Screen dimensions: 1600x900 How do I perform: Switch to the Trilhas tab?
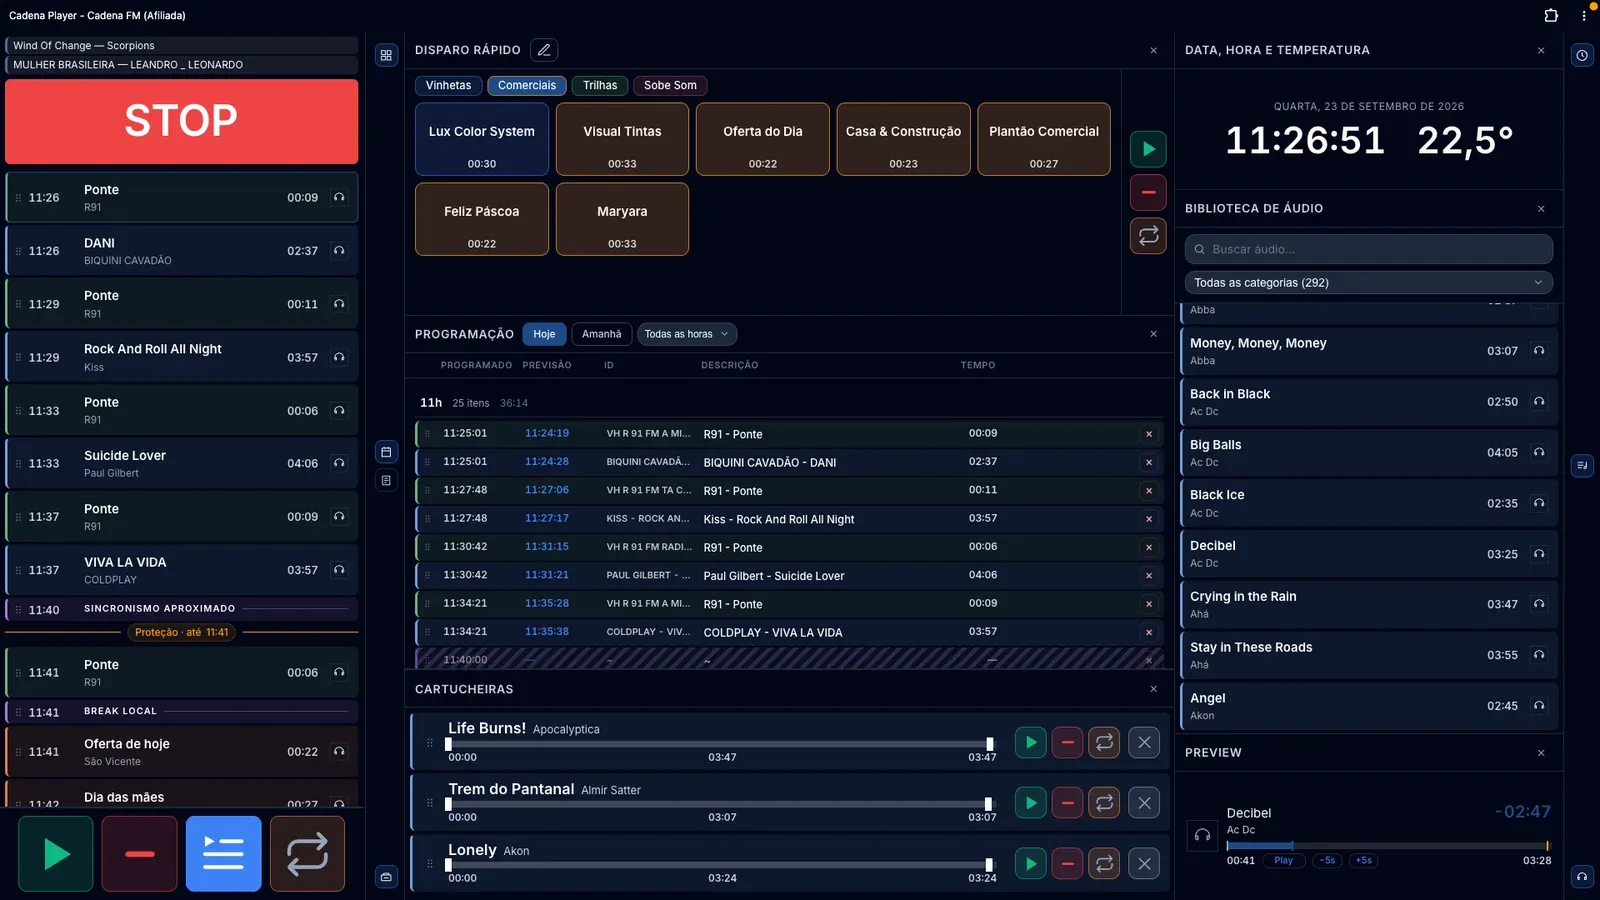[x=600, y=85]
